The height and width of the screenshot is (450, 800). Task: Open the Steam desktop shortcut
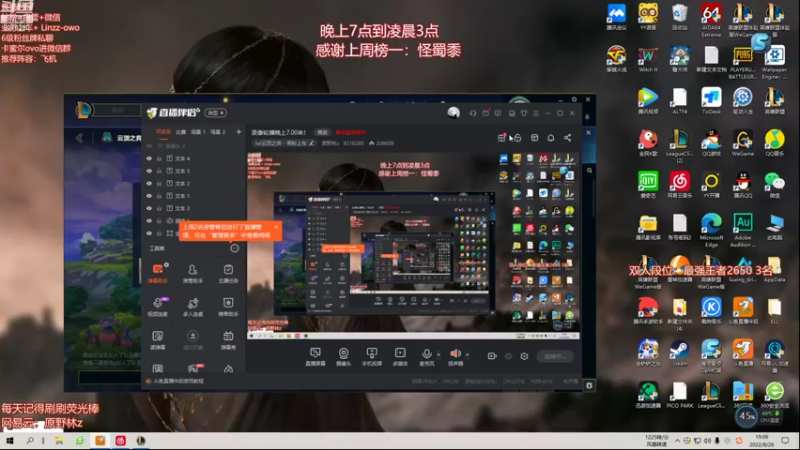point(680,353)
